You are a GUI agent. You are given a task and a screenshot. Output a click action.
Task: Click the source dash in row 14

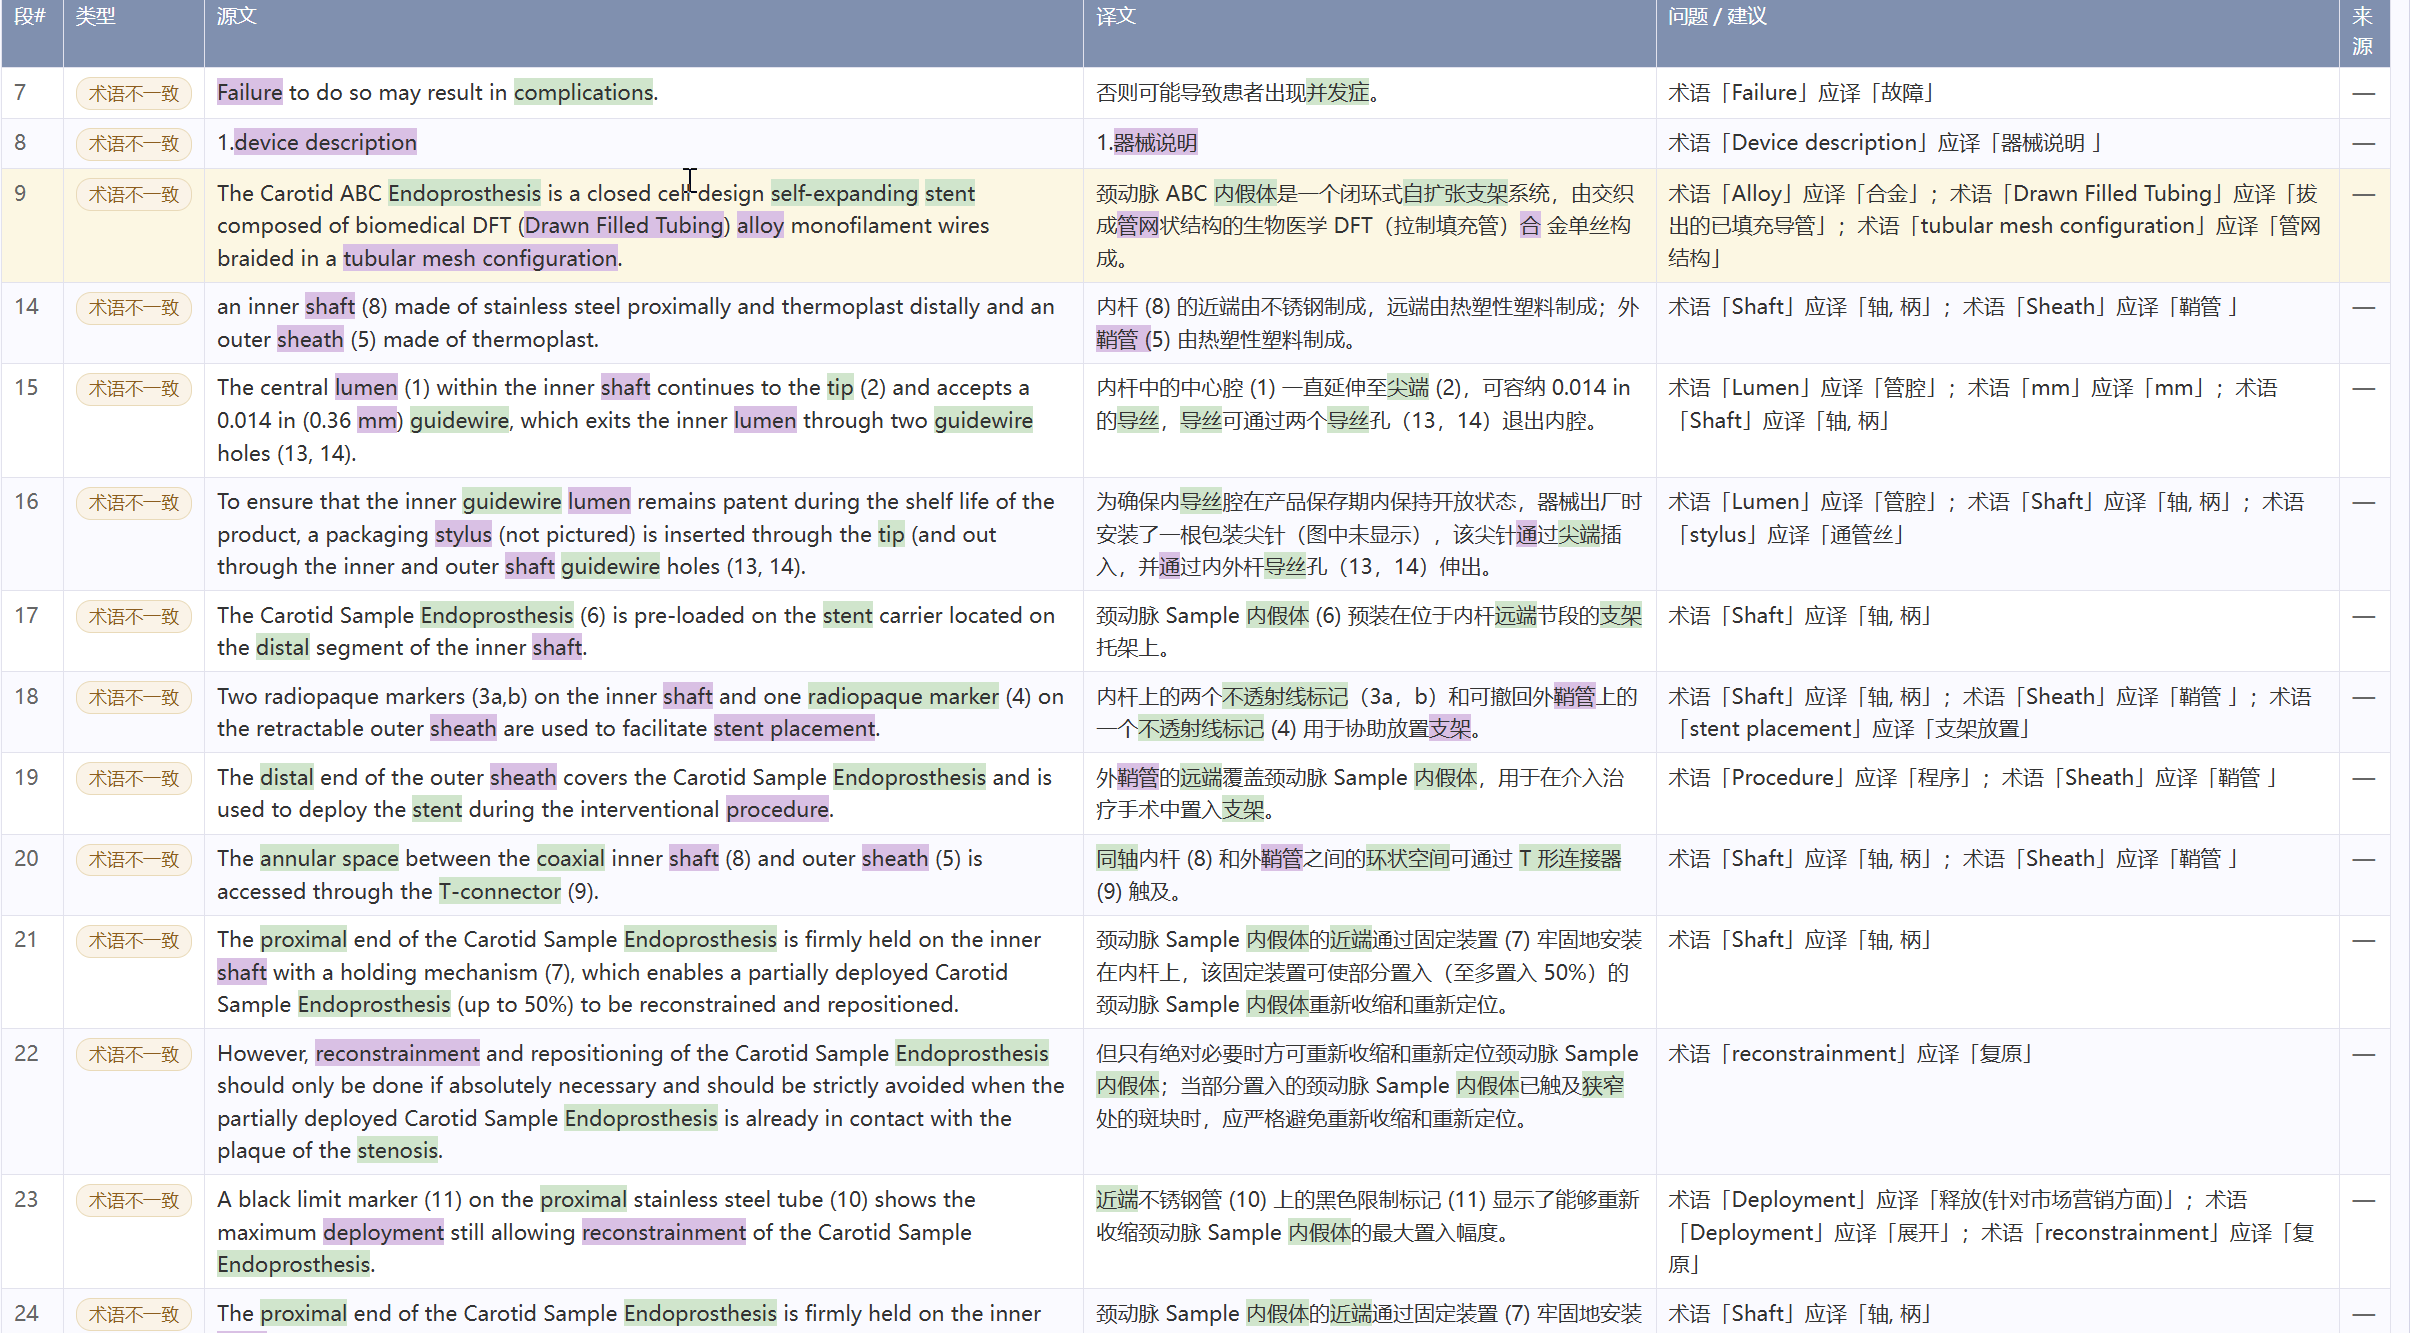coord(2363,308)
